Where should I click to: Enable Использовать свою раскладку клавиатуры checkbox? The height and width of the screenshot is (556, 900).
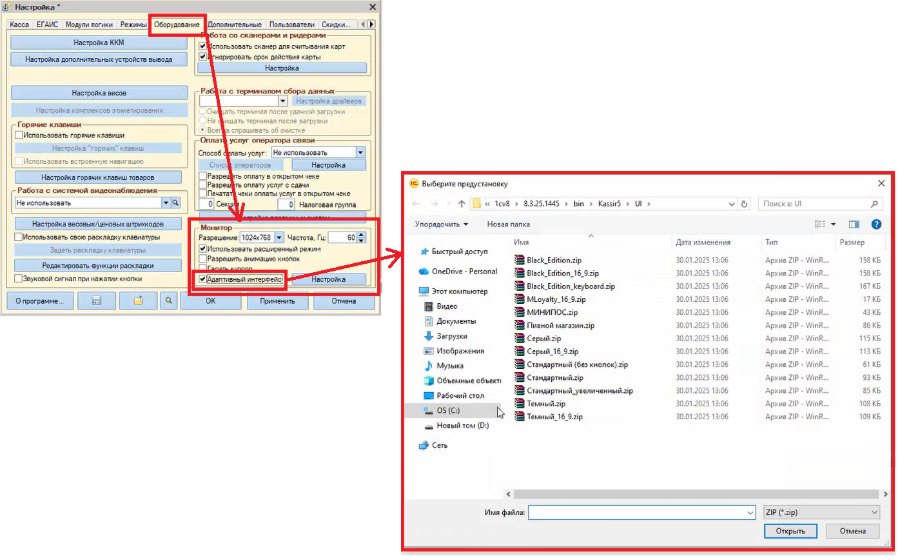(x=19, y=237)
